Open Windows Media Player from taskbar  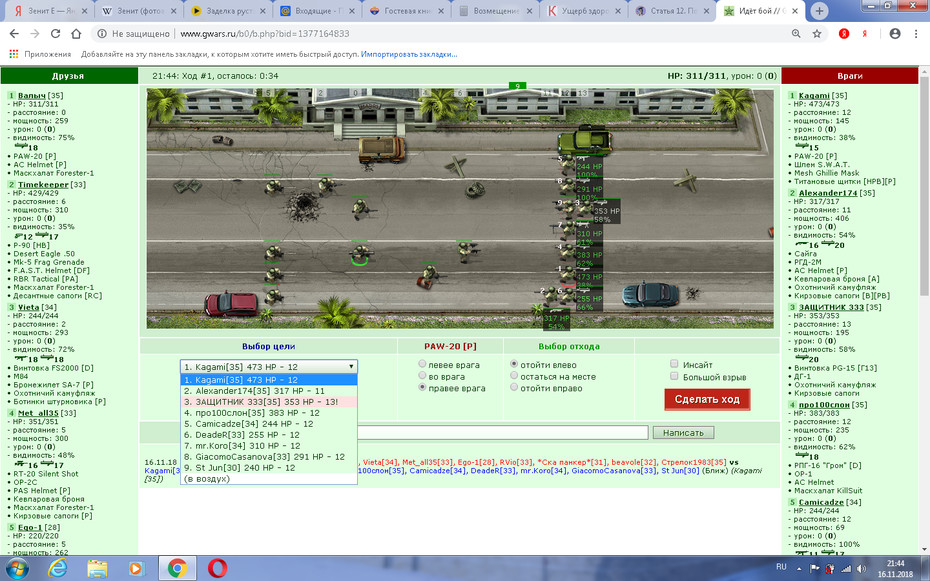[136, 568]
